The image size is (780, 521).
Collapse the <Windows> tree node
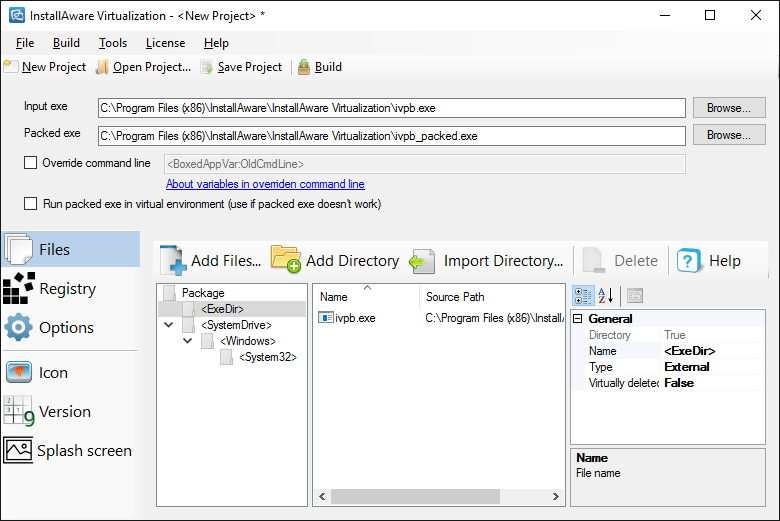click(187, 341)
